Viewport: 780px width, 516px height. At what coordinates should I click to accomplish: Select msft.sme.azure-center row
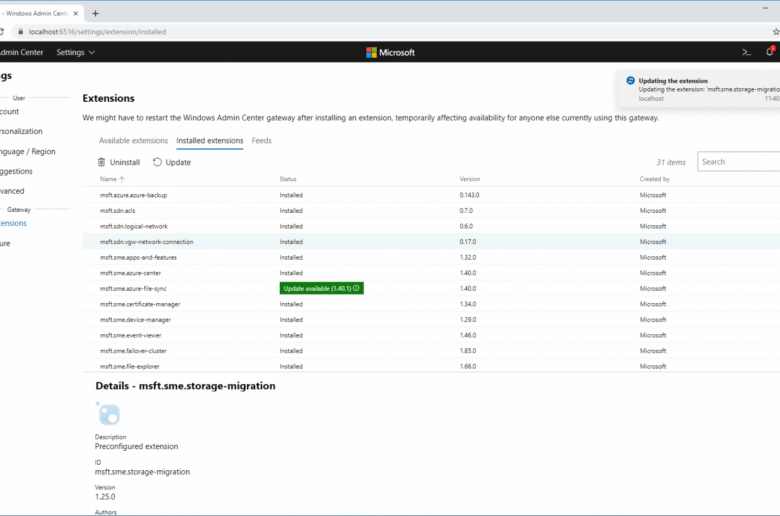[x=431, y=273]
